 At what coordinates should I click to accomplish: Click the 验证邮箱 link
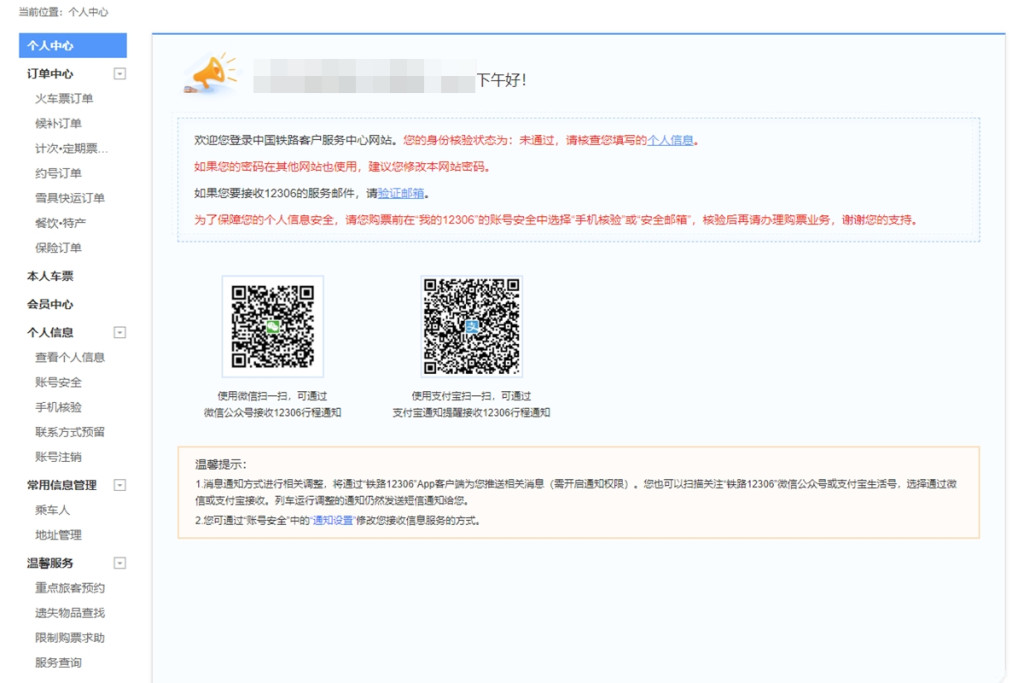(401, 194)
